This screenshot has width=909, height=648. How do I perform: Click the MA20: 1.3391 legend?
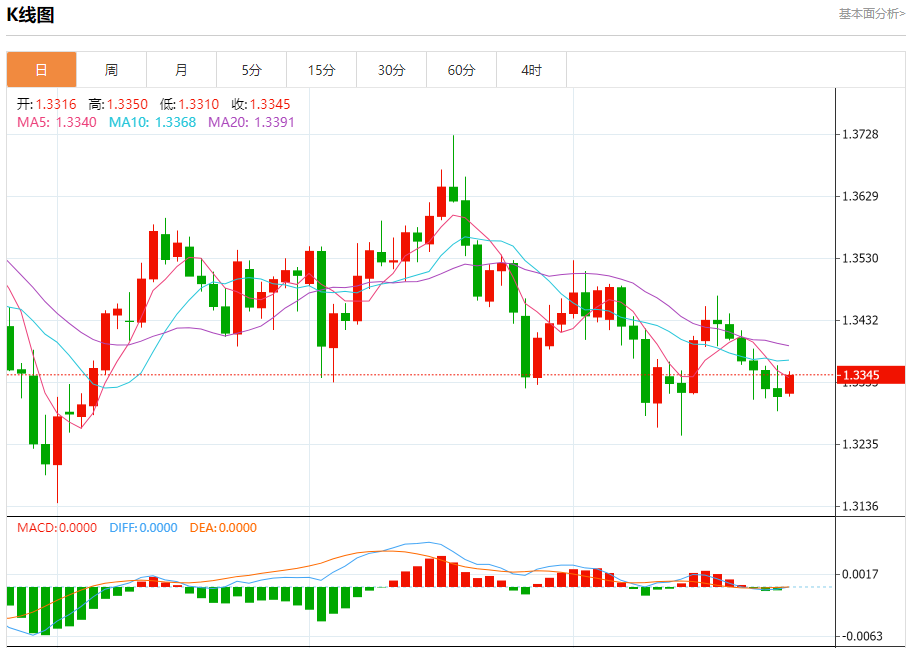[251, 122]
